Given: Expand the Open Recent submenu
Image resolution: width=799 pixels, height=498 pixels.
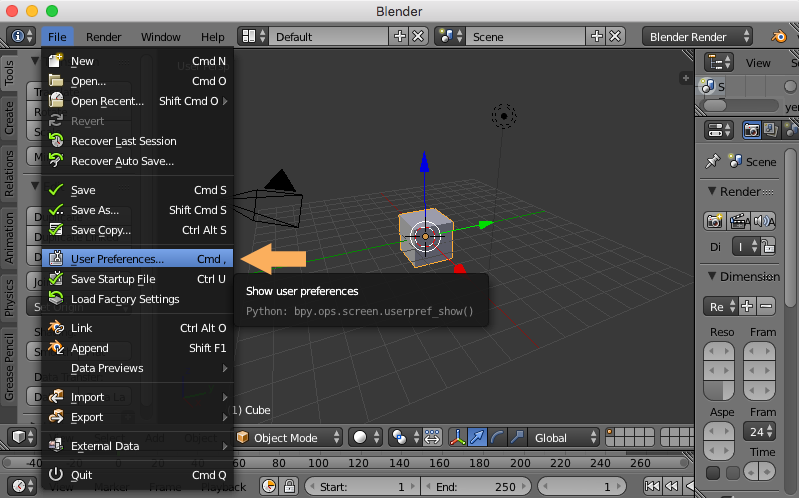Looking at the screenshot, I should [x=138, y=101].
